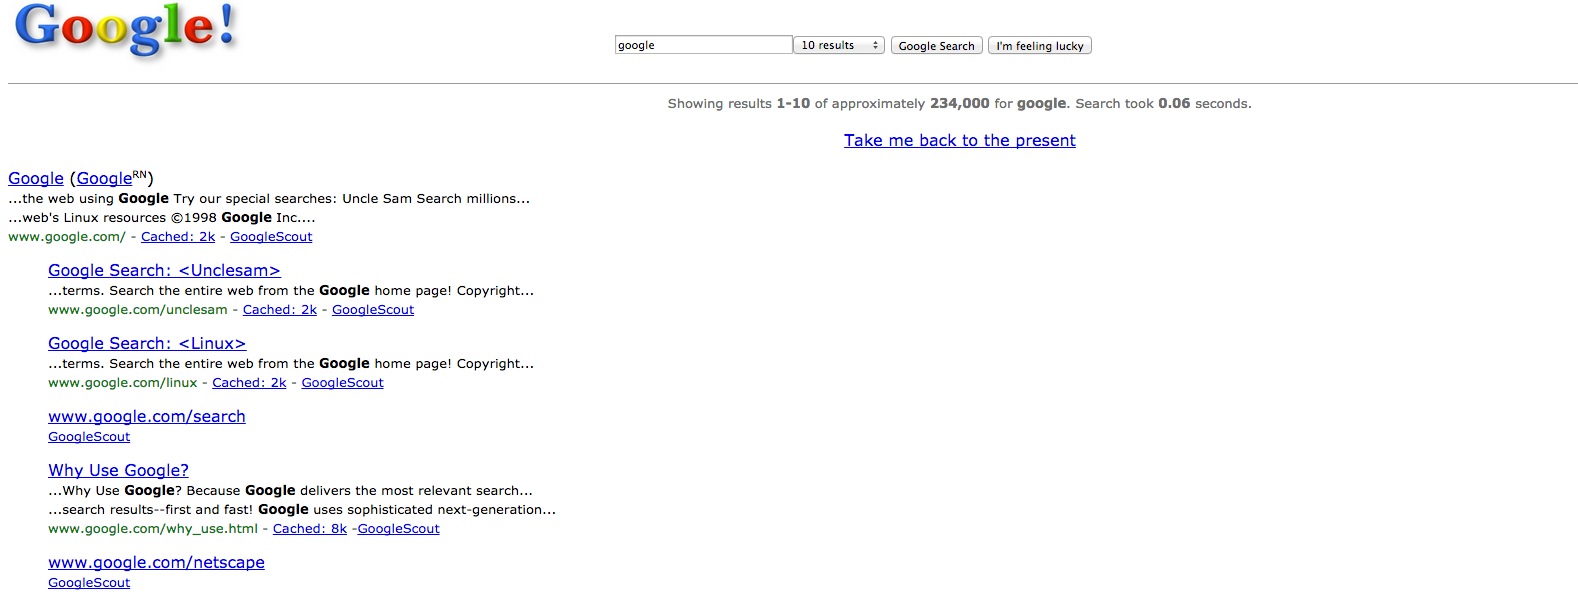Open GoogleScout link for www.google.com/
The image size is (1578, 608).
coord(271,237)
